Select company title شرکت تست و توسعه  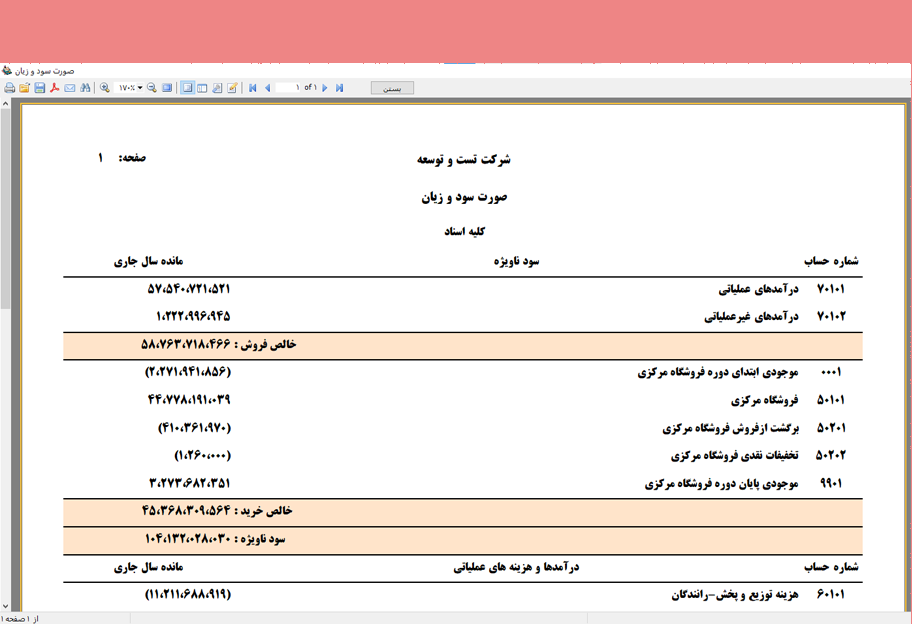click(x=464, y=159)
